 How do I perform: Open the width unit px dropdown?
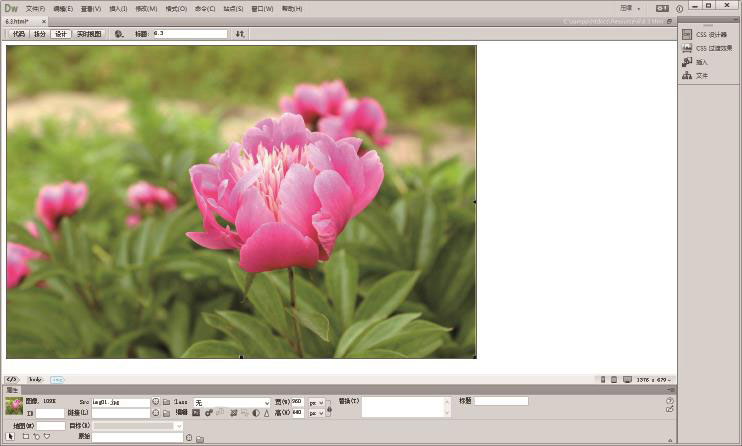coord(315,402)
